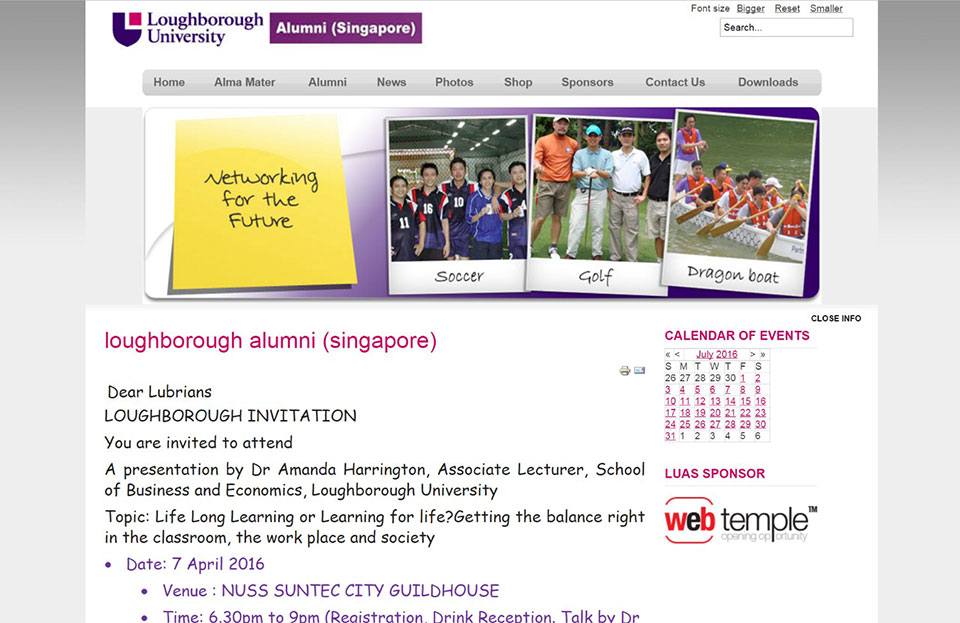
Task: Select July 16 in the calendar
Action: point(760,401)
